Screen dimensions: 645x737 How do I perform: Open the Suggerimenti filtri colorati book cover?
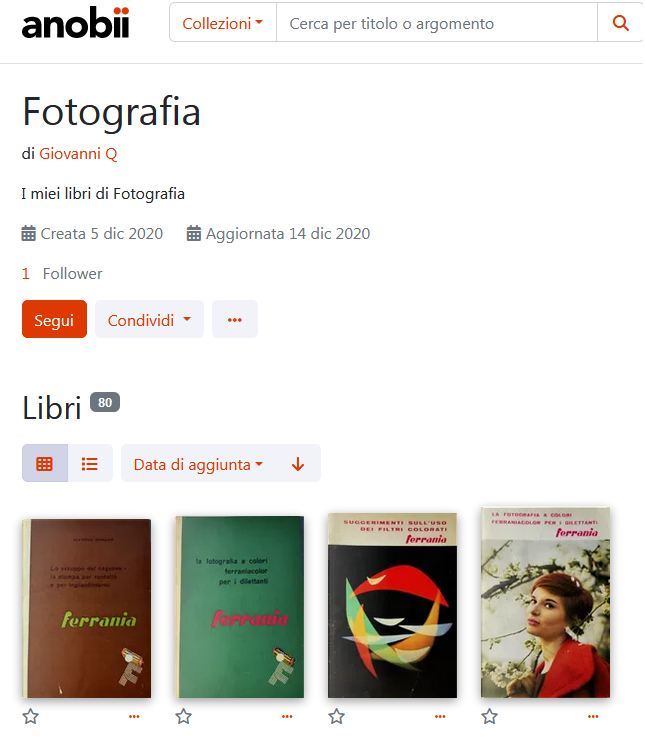point(393,607)
